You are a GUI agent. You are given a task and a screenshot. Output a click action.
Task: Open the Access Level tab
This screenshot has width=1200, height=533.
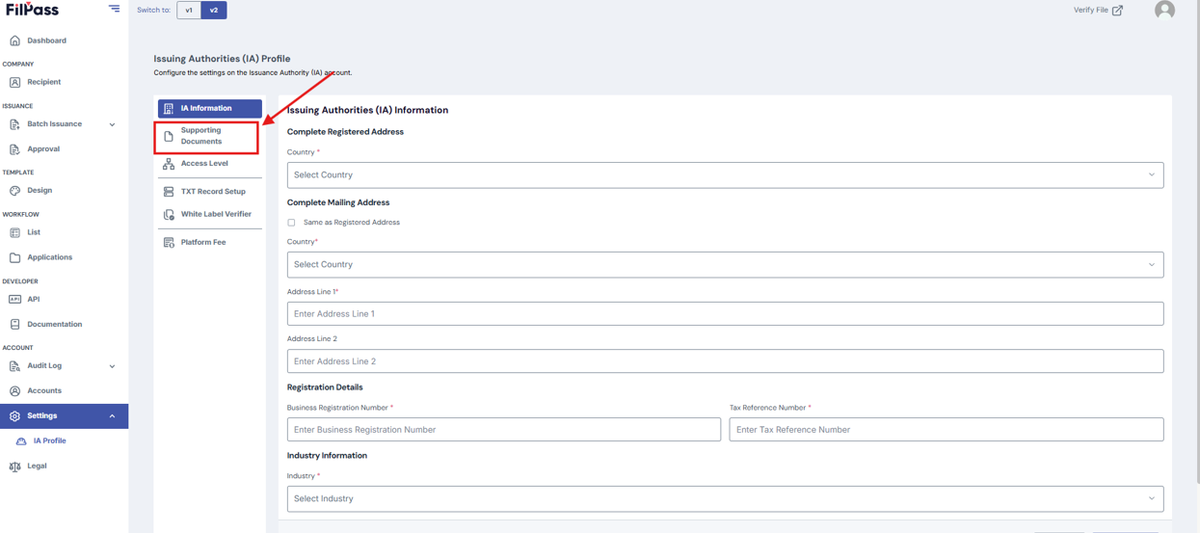tap(209, 163)
